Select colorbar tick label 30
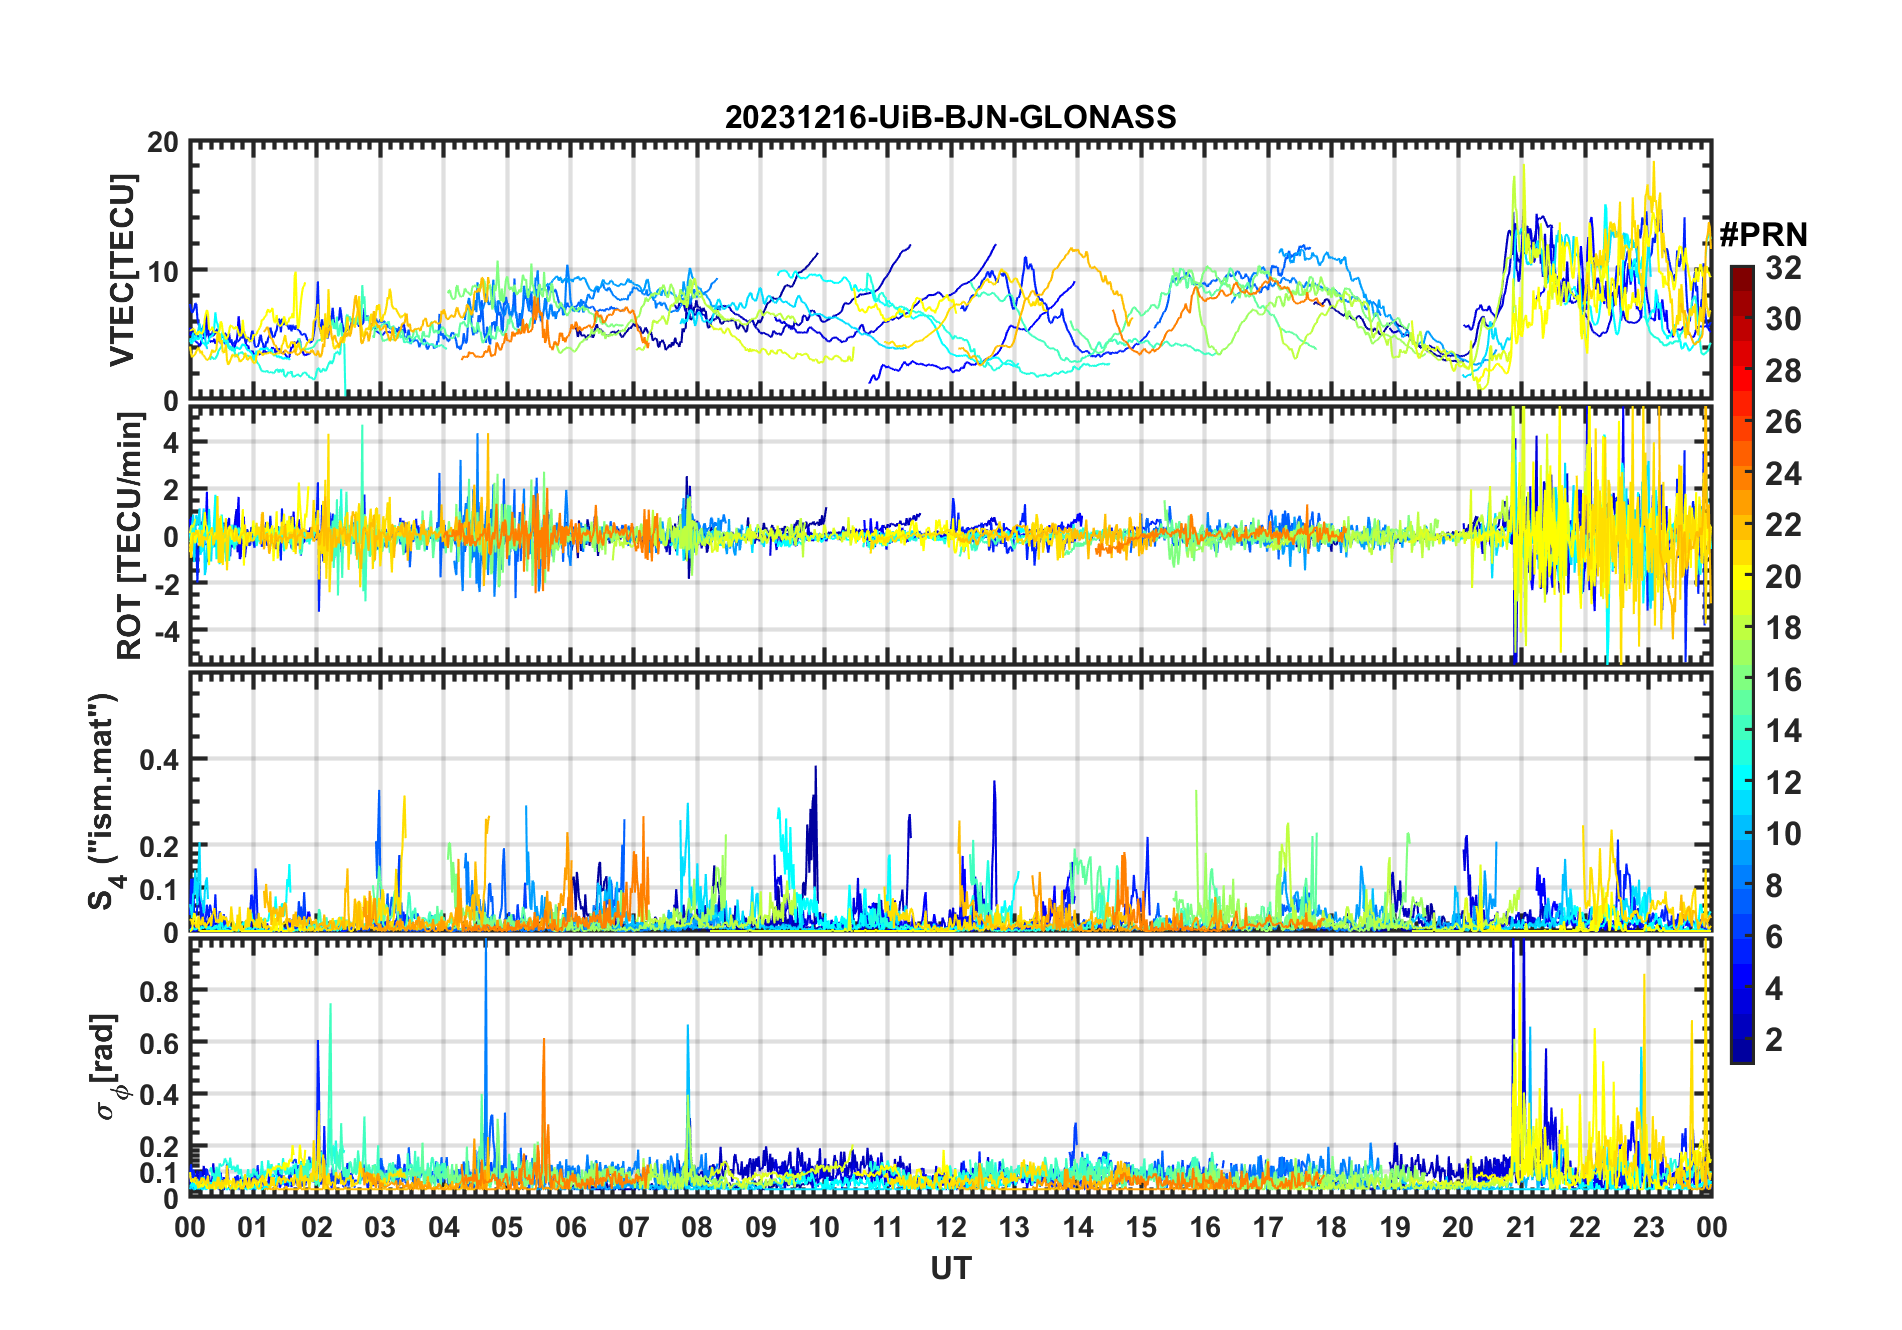The width and height of the screenshot is (1902, 1330). pyautogui.click(x=1783, y=319)
